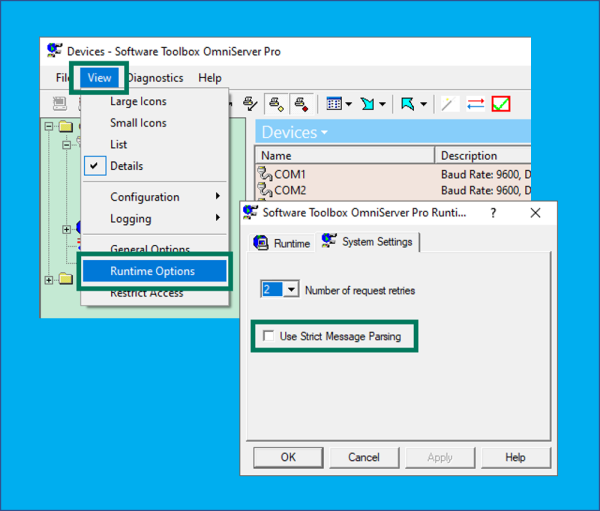Select the Details view option
The height and width of the screenshot is (511, 600).
pyautogui.click(x=126, y=166)
